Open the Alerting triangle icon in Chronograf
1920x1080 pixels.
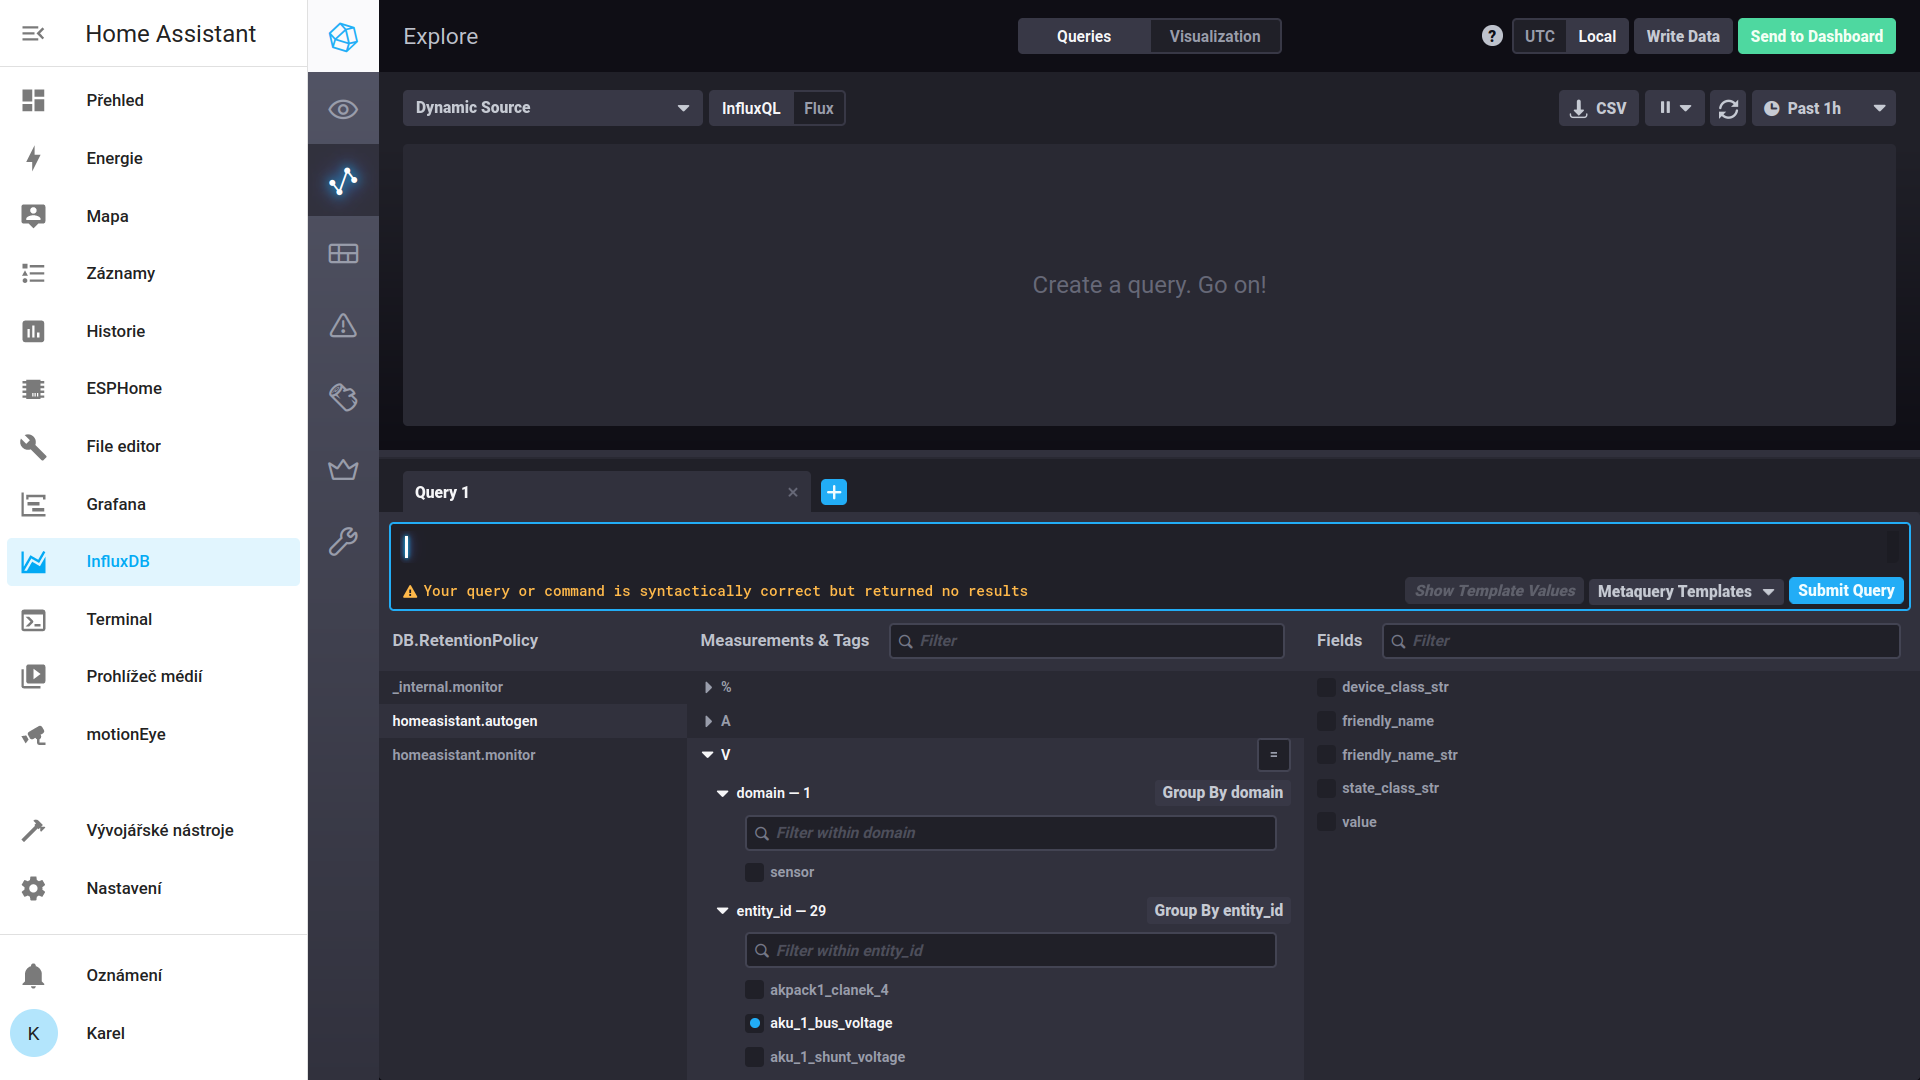coord(343,325)
